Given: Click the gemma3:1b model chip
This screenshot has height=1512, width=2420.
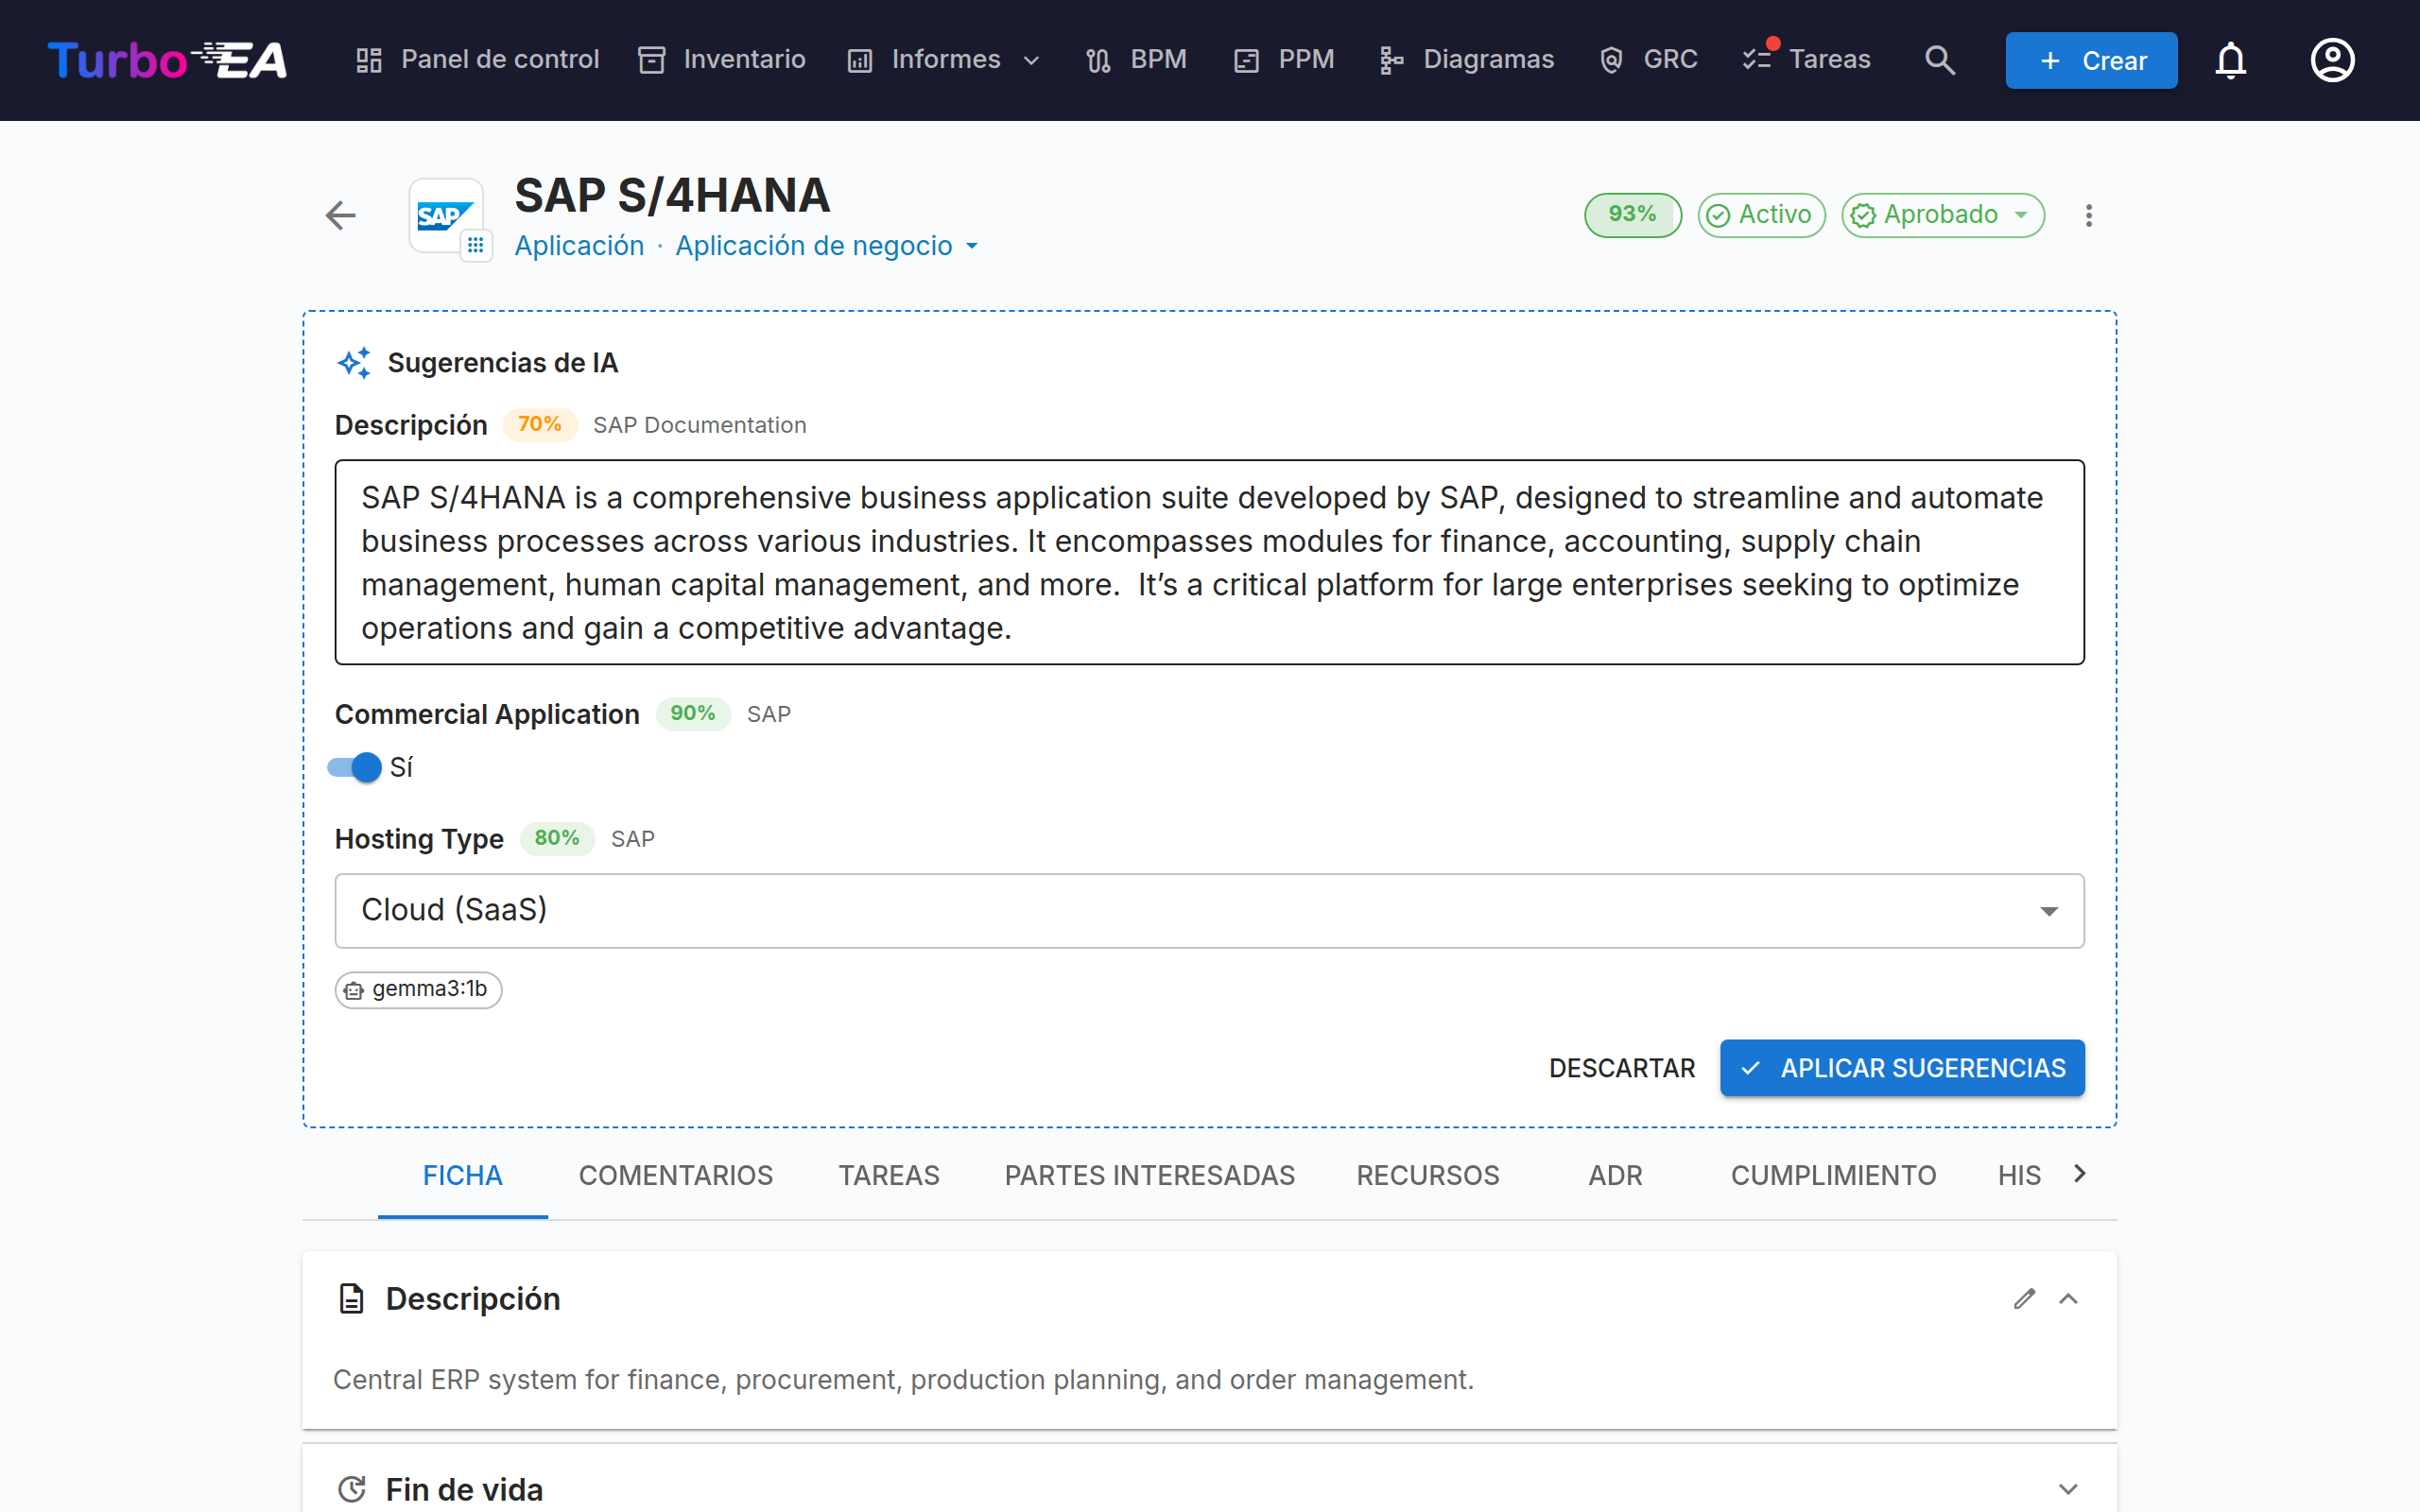Looking at the screenshot, I should [418, 989].
